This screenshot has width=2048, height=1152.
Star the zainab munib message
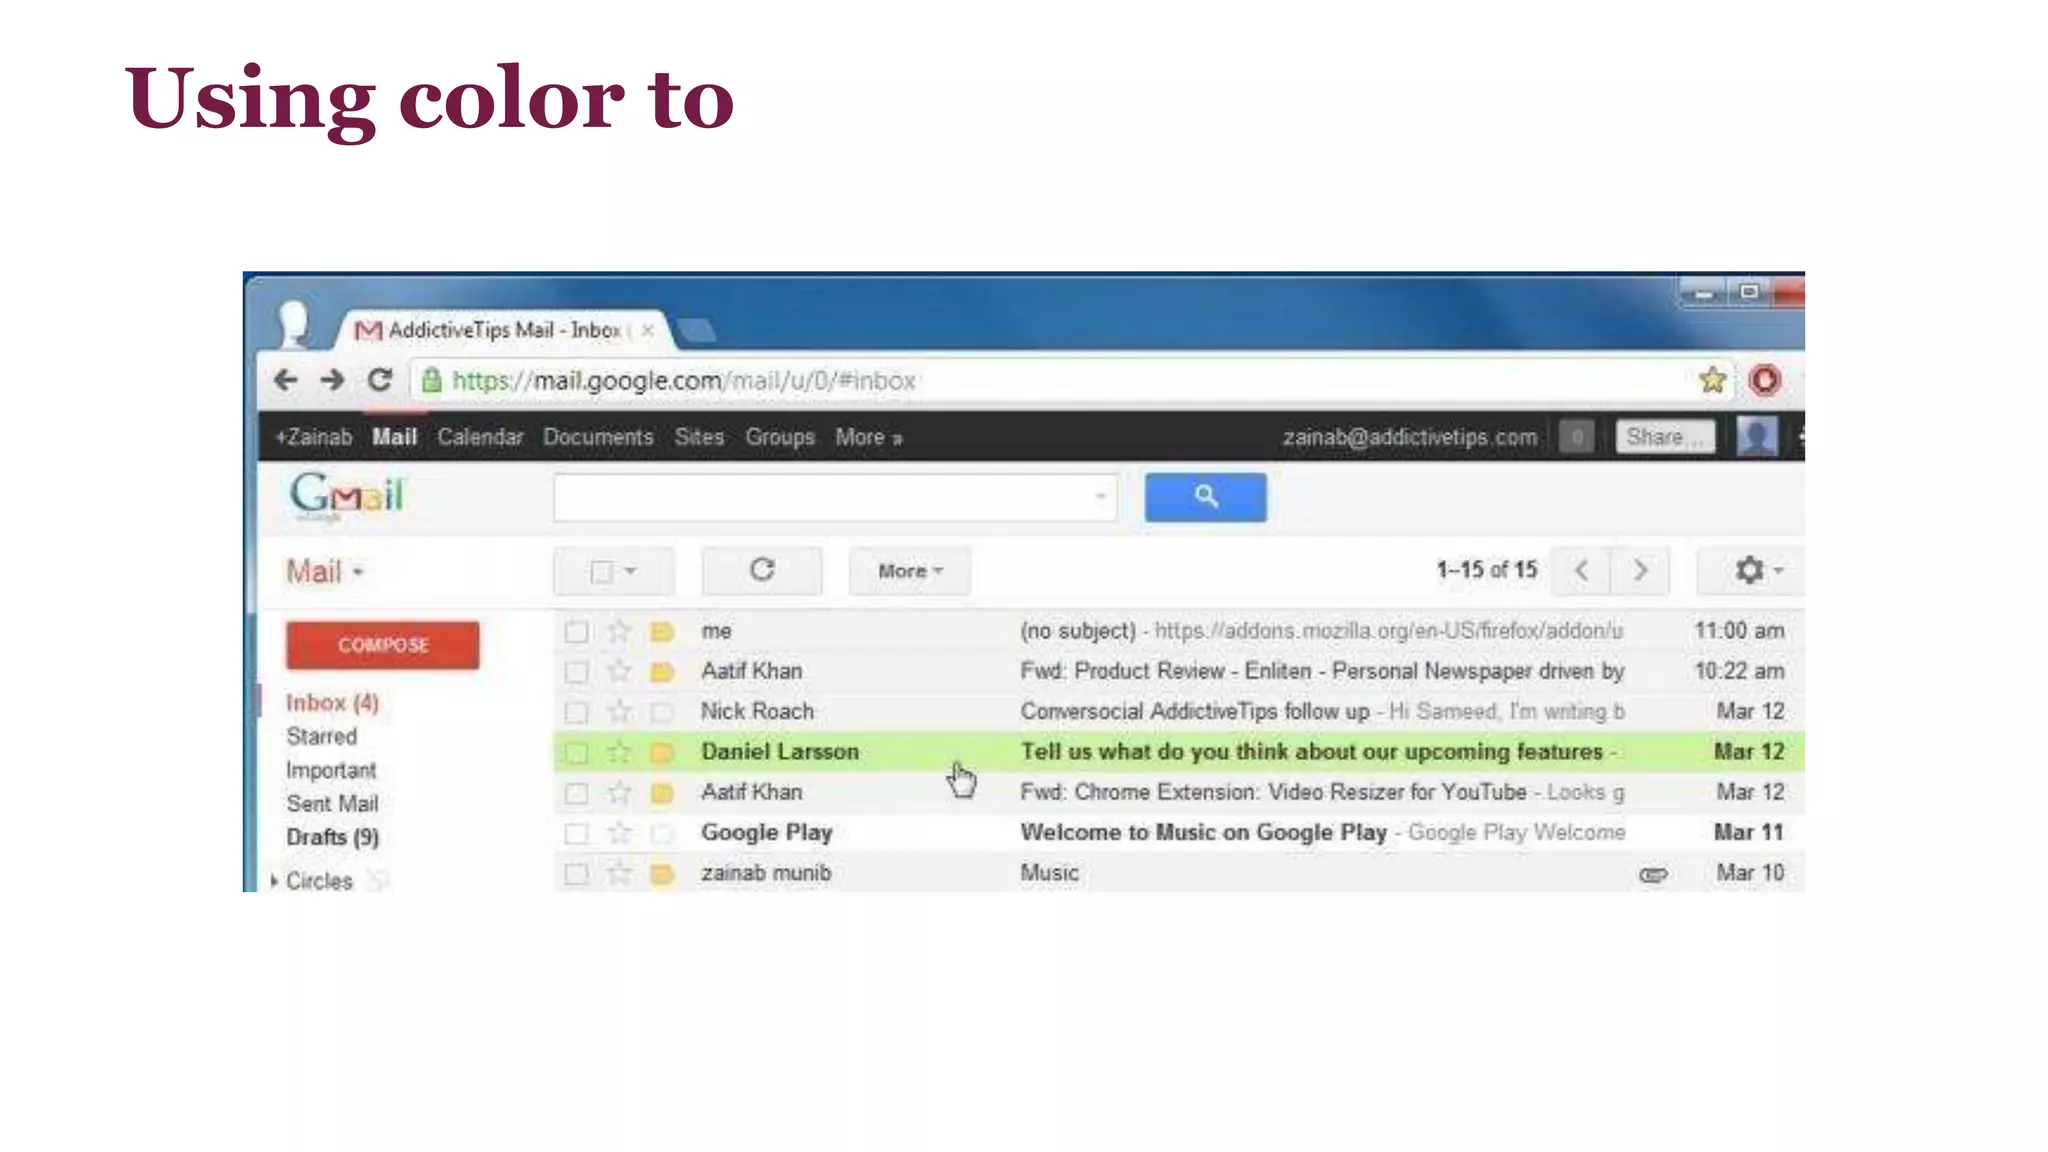pos(619,873)
